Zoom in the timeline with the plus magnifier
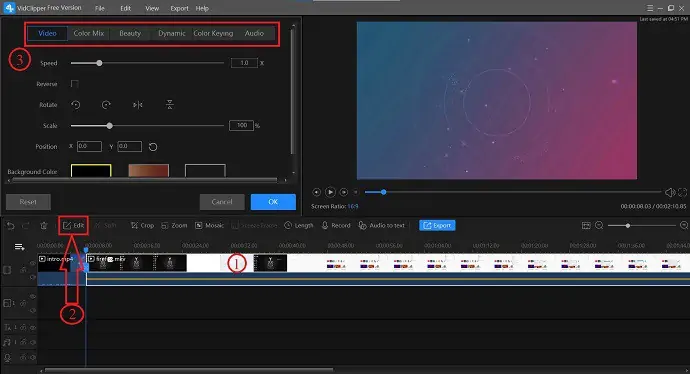This screenshot has width=690, height=374. [684, 225]
